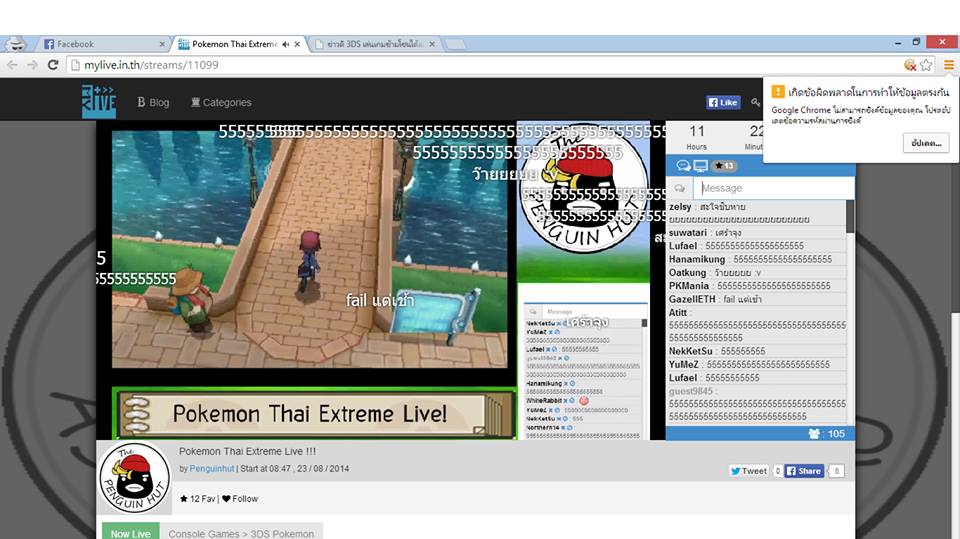Reload the page with refresh icon
Viewport: 960px width, 539px height.
[x=53, y=65]
